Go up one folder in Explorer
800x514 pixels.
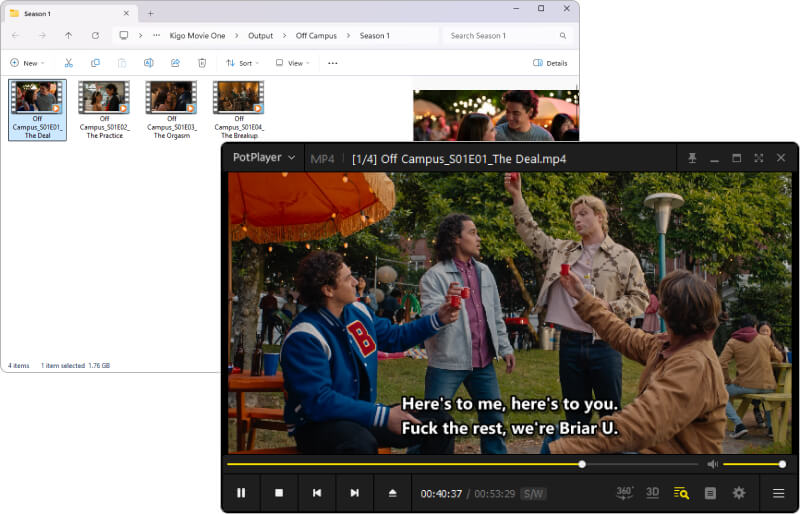click(x=68, y=36)
